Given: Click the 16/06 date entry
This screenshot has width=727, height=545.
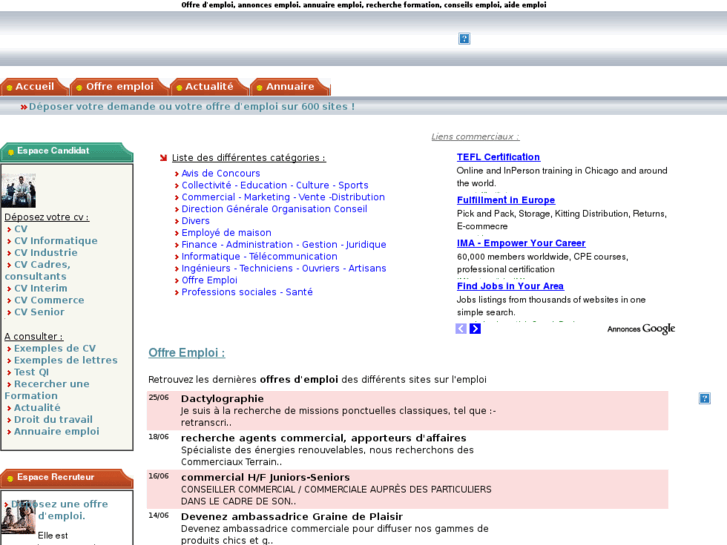Looking at the screenshot, I should 159,476.
